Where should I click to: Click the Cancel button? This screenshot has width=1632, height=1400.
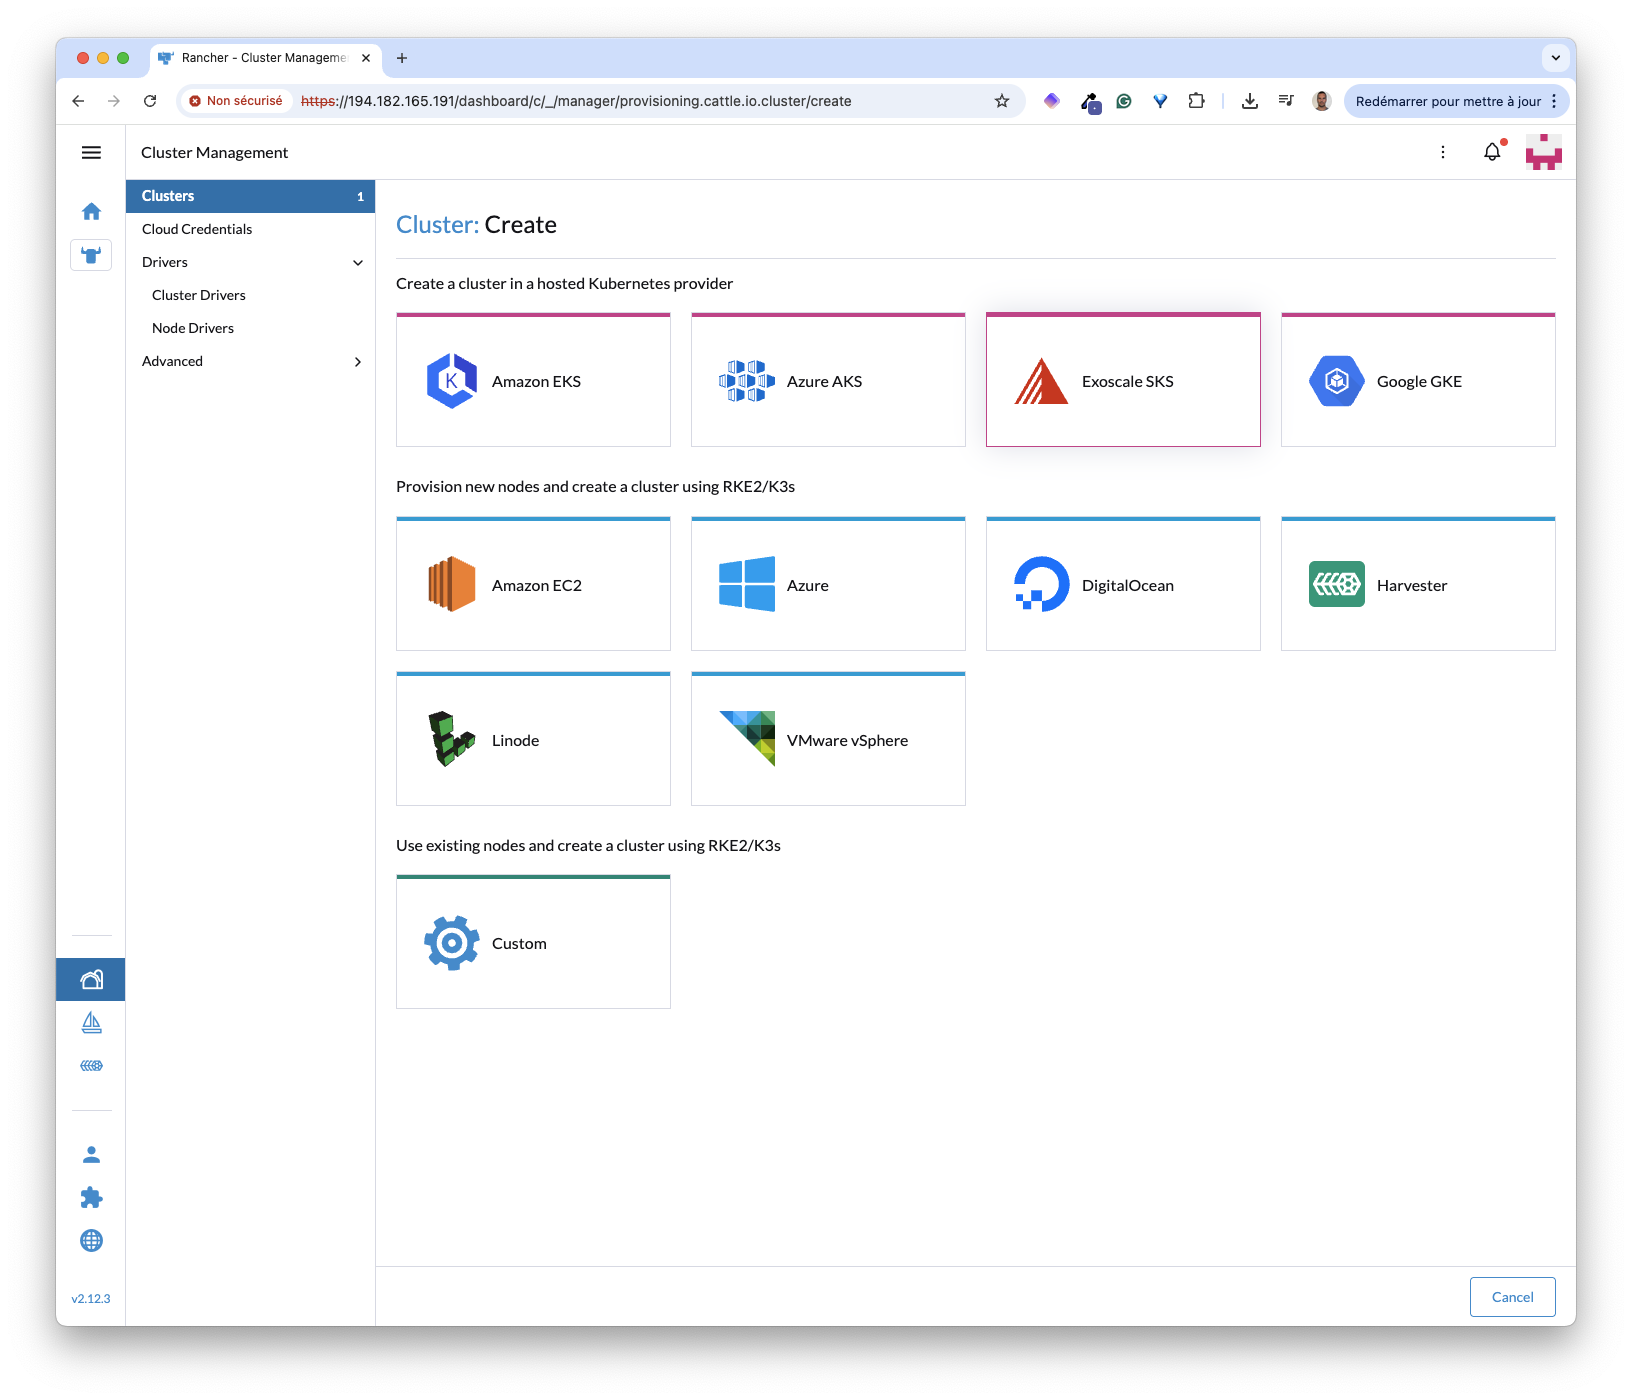click(1512, 1297)
